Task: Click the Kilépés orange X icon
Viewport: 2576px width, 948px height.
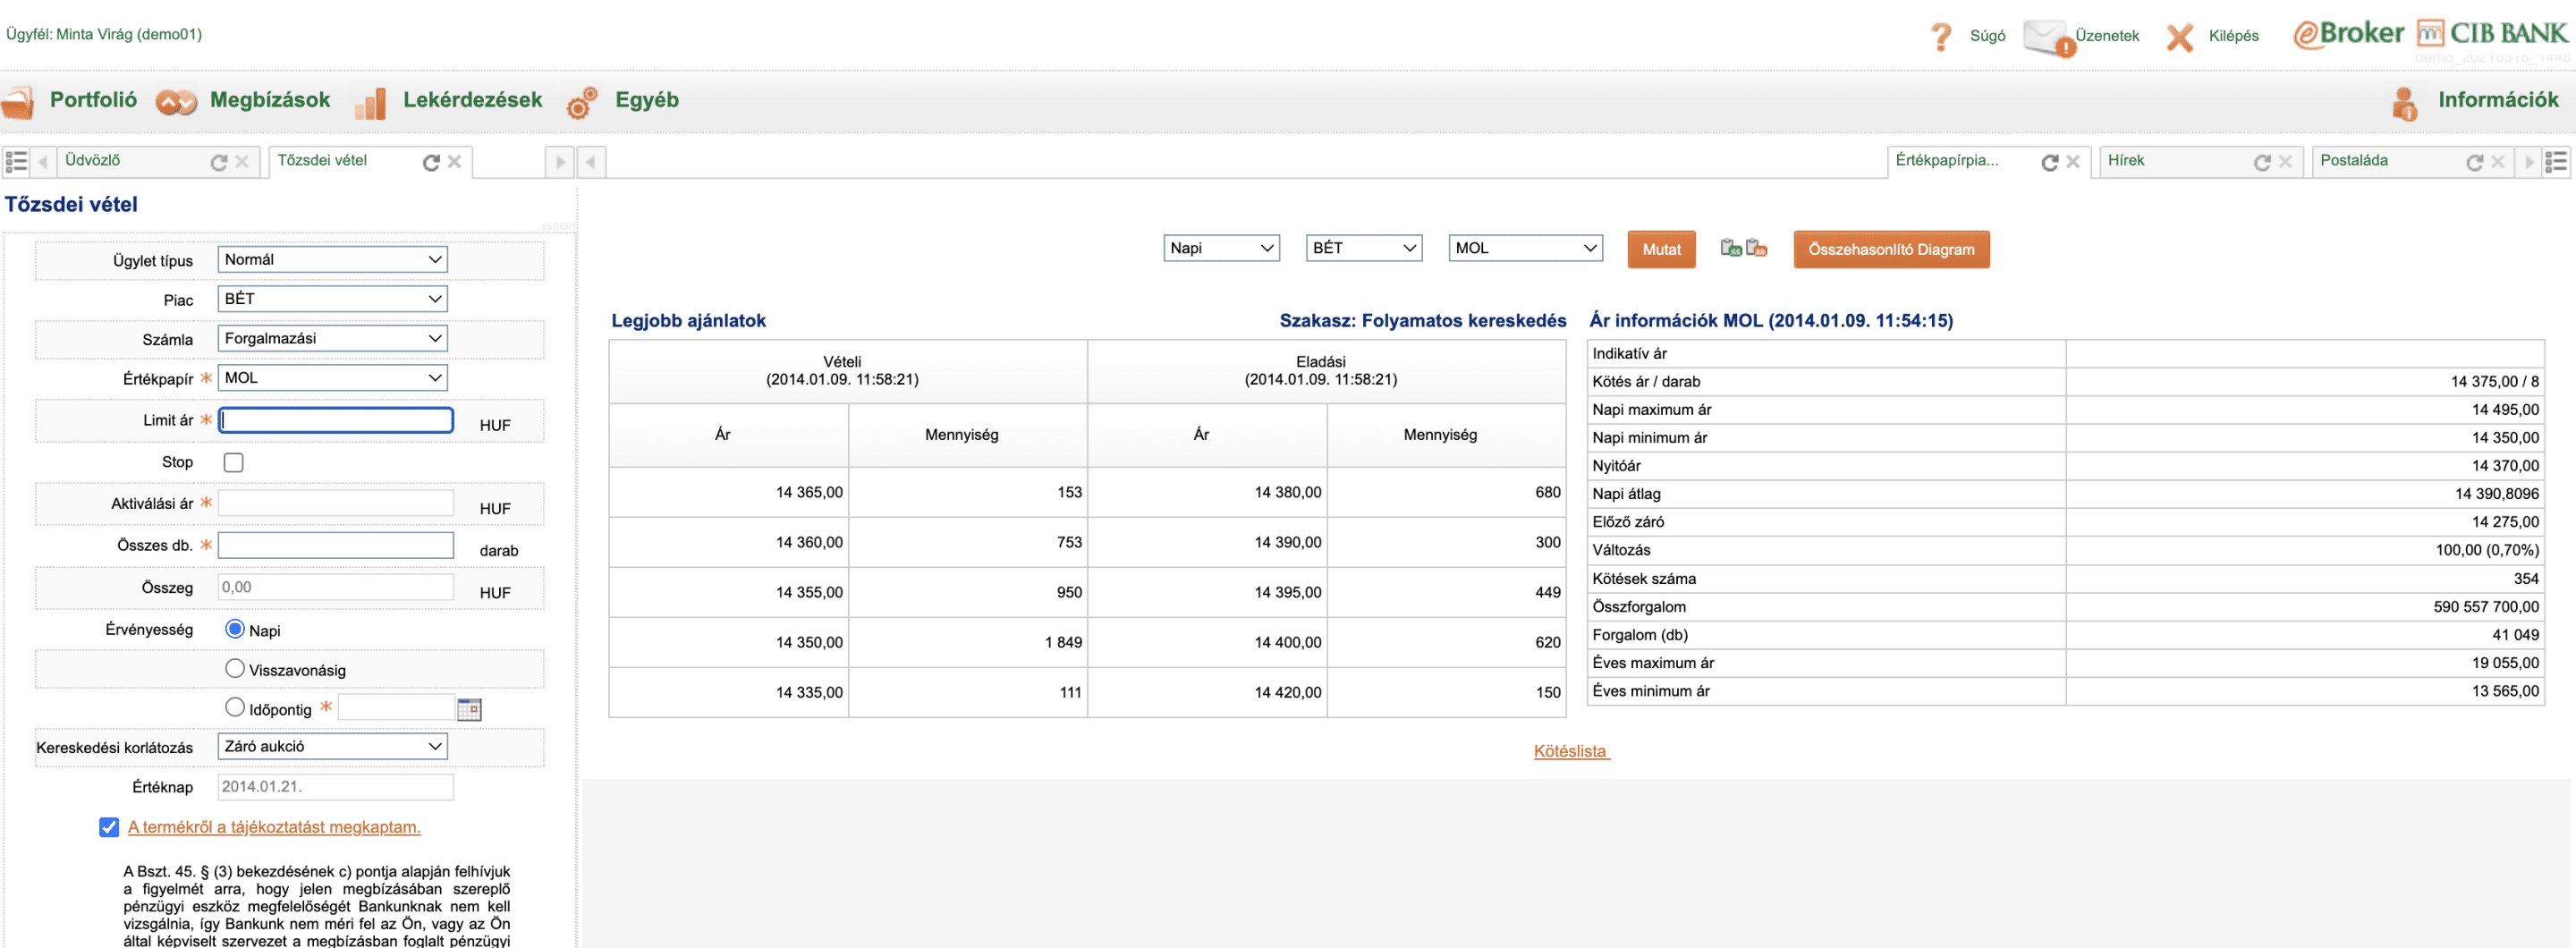Action: coord(2179,38)
